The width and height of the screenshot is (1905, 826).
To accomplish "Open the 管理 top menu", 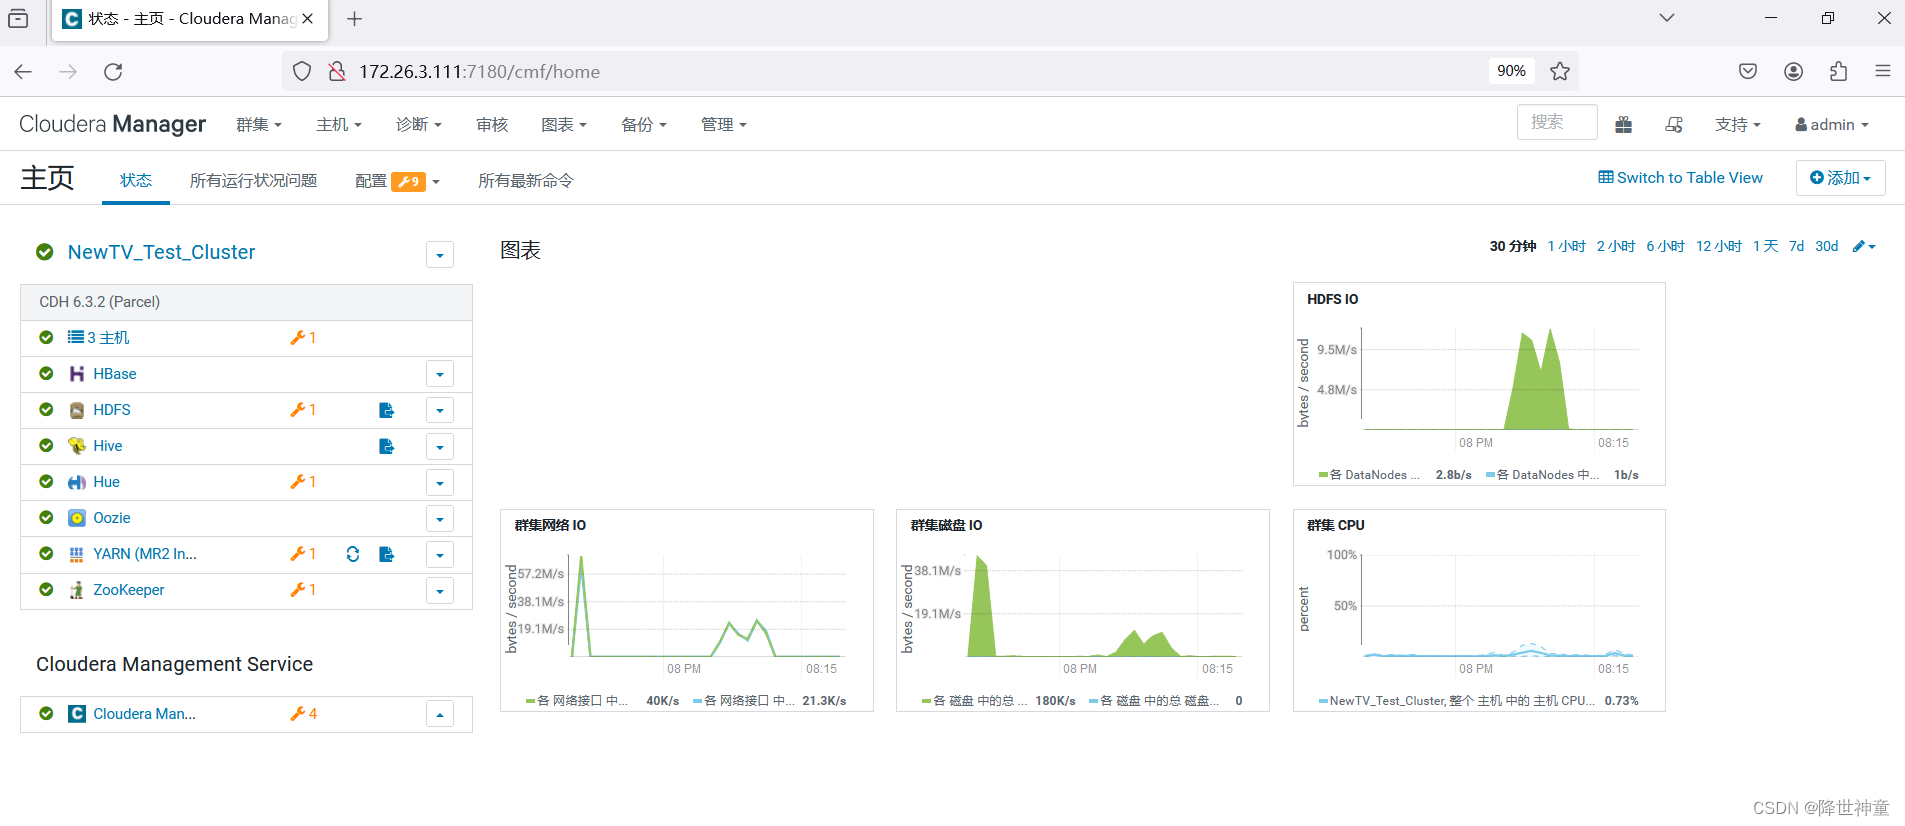I will coord(724,125).
